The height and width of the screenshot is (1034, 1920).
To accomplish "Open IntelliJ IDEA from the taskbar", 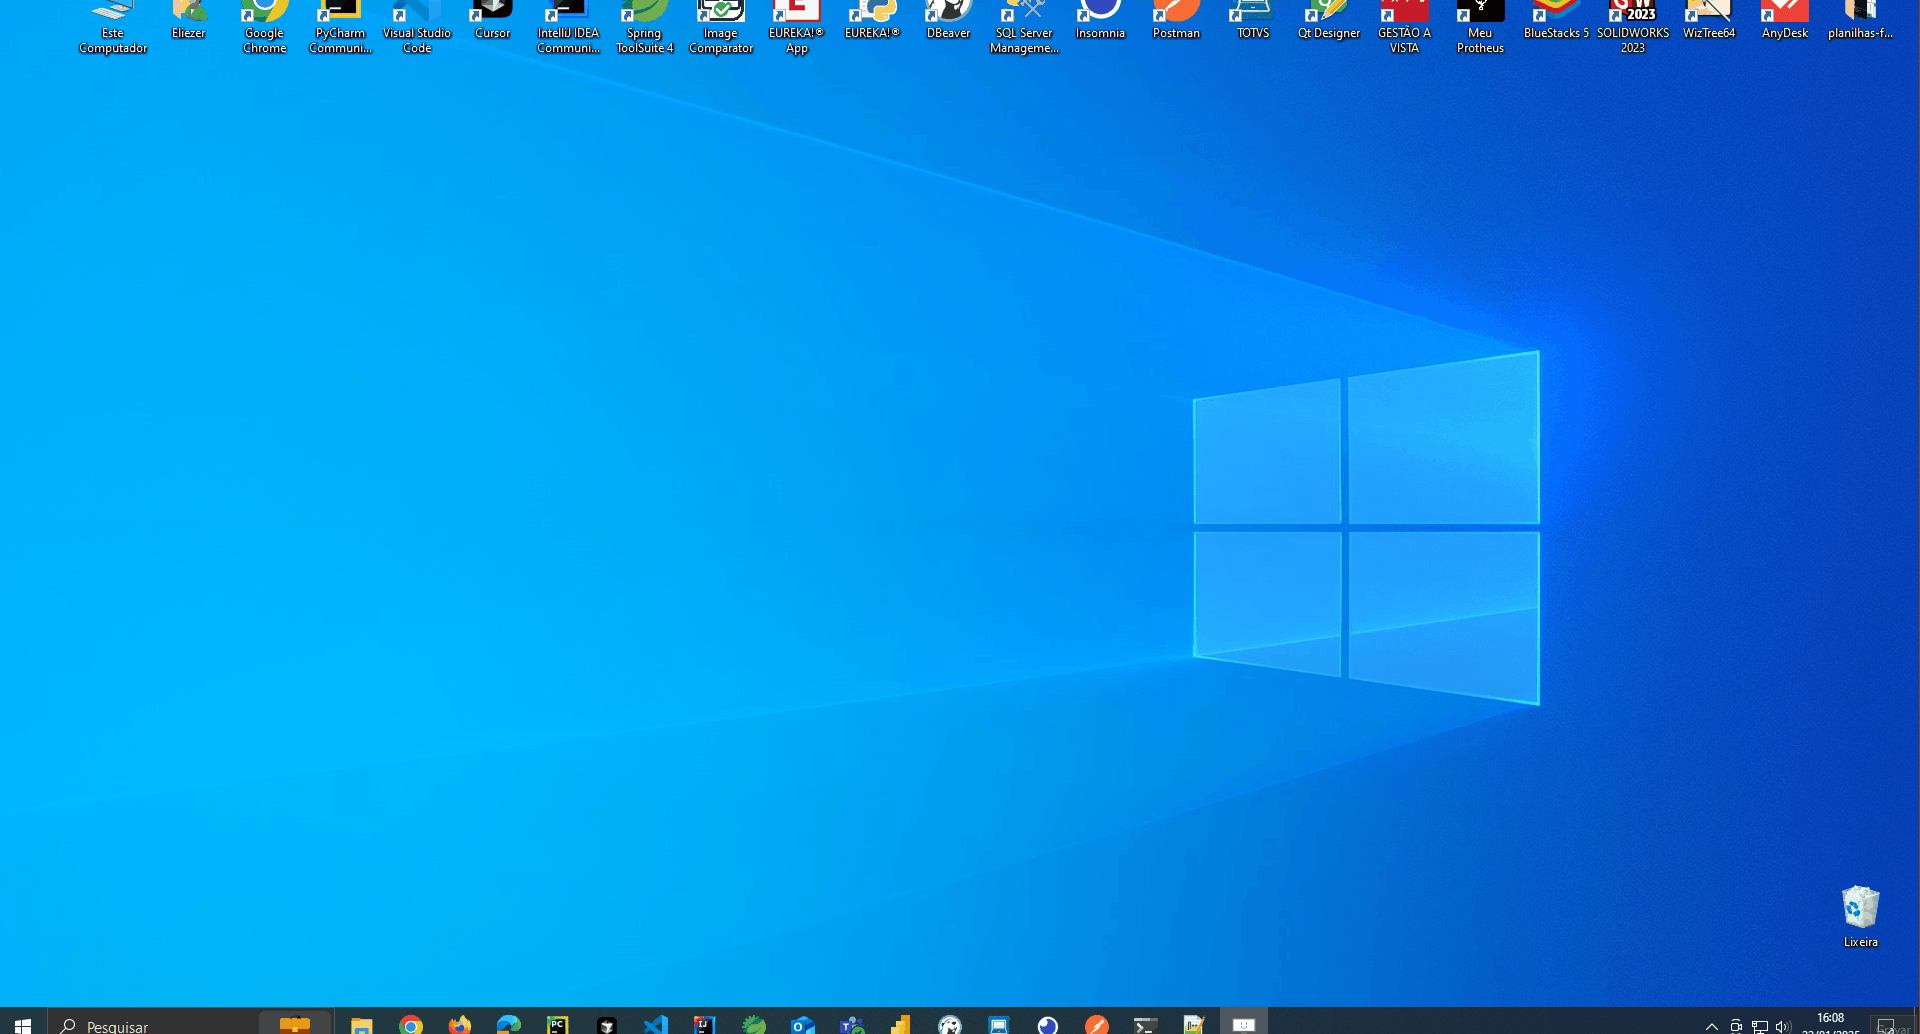I will [x=704, y=1024].
